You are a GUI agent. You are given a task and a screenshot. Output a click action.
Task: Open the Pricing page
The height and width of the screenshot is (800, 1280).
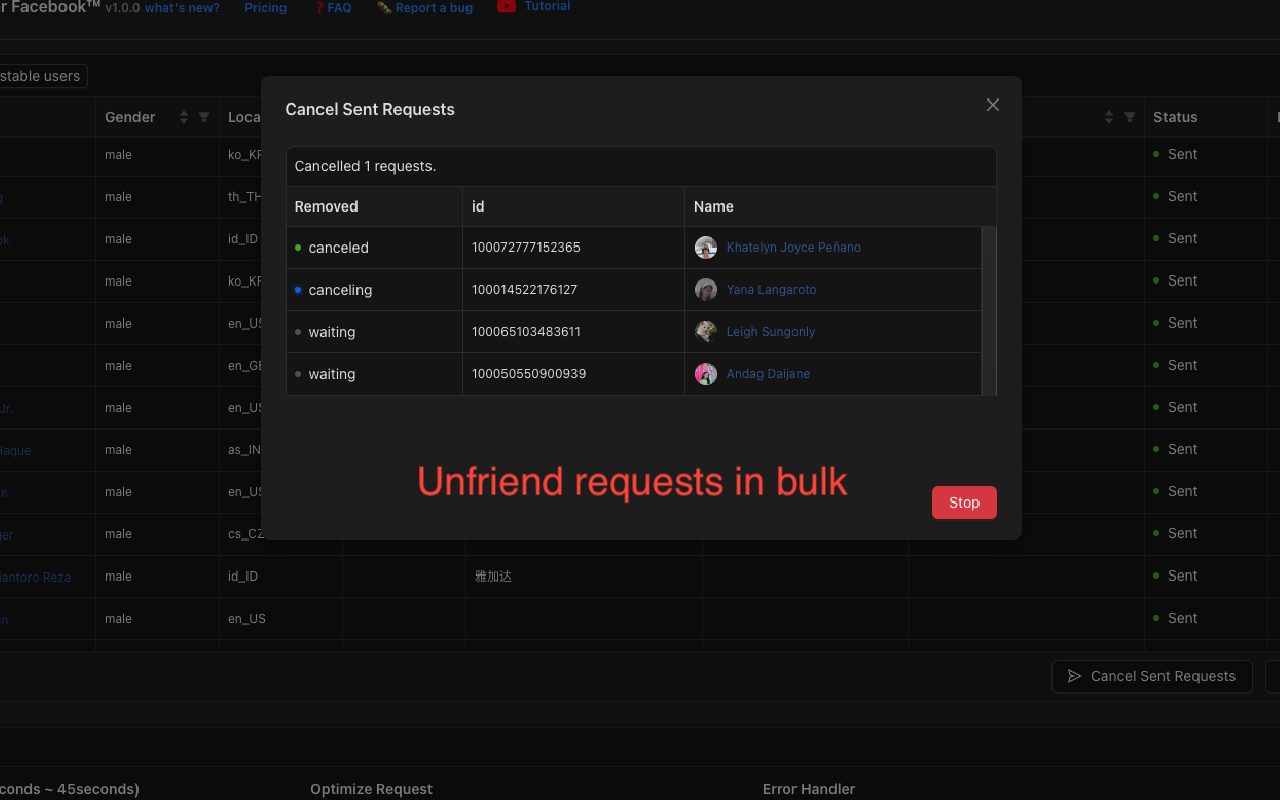pyautogui.click(x=265, y=7)
